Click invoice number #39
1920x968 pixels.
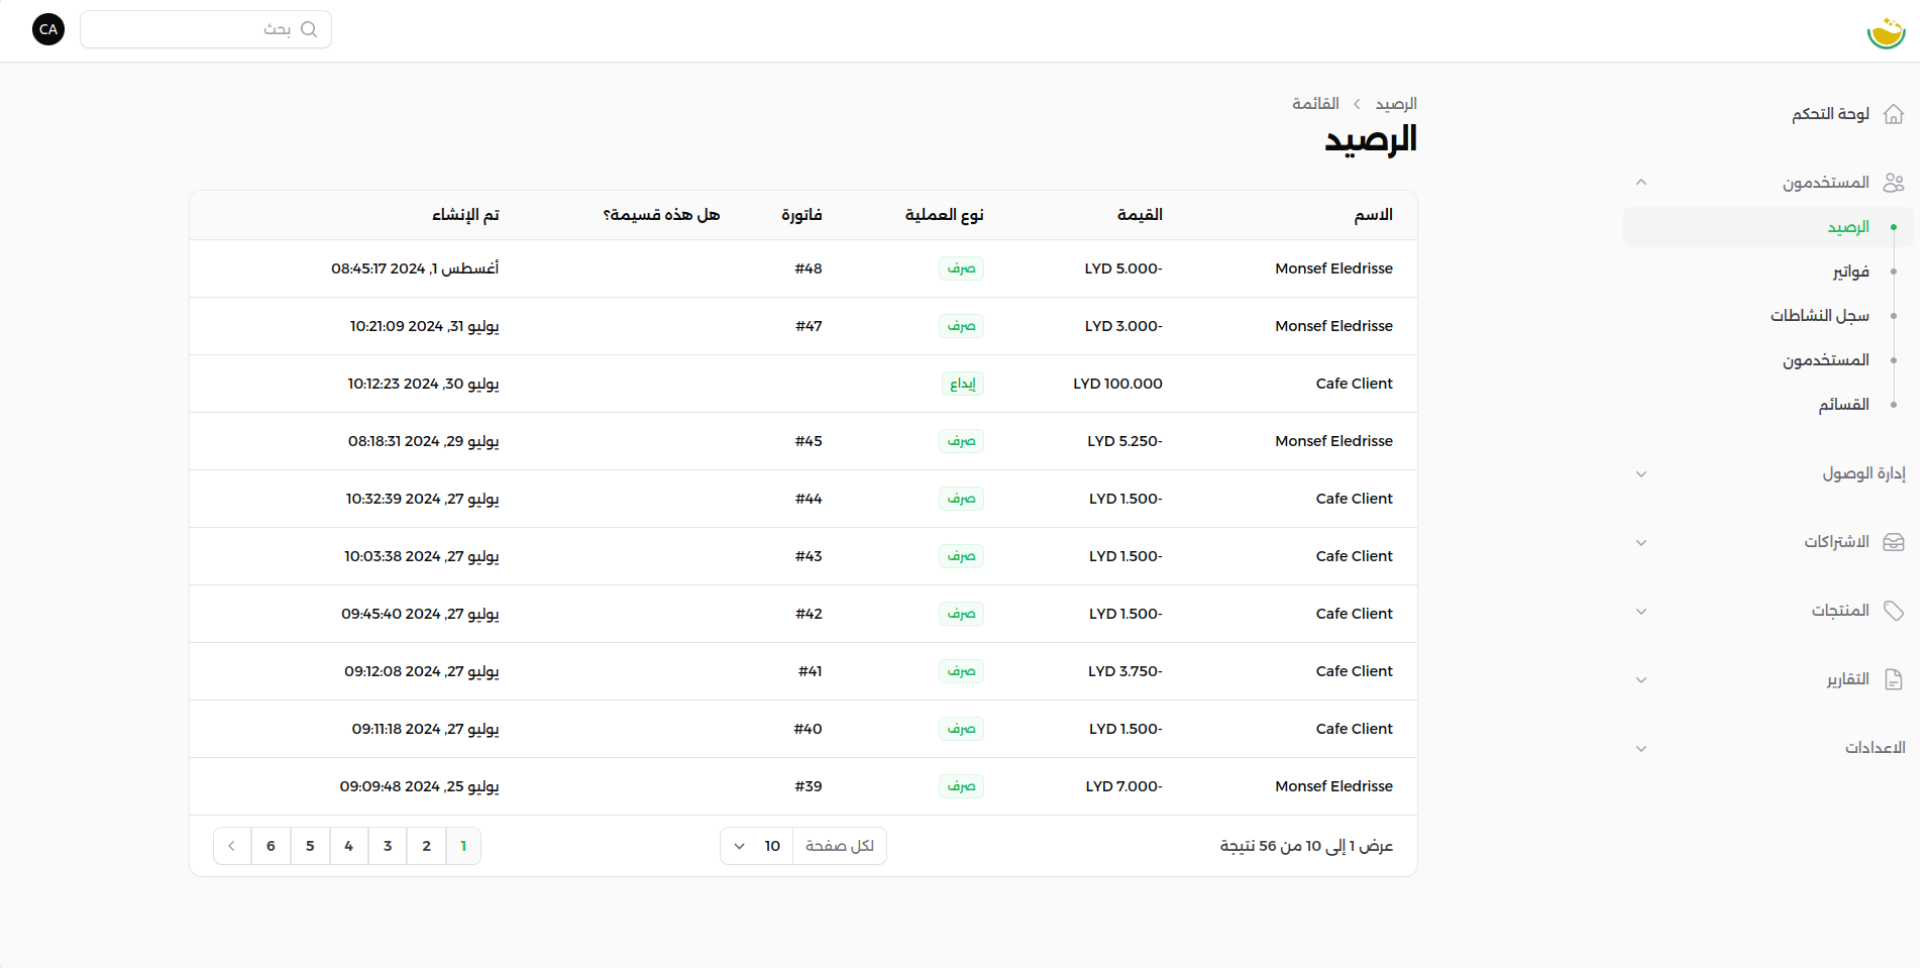[808, 787]
